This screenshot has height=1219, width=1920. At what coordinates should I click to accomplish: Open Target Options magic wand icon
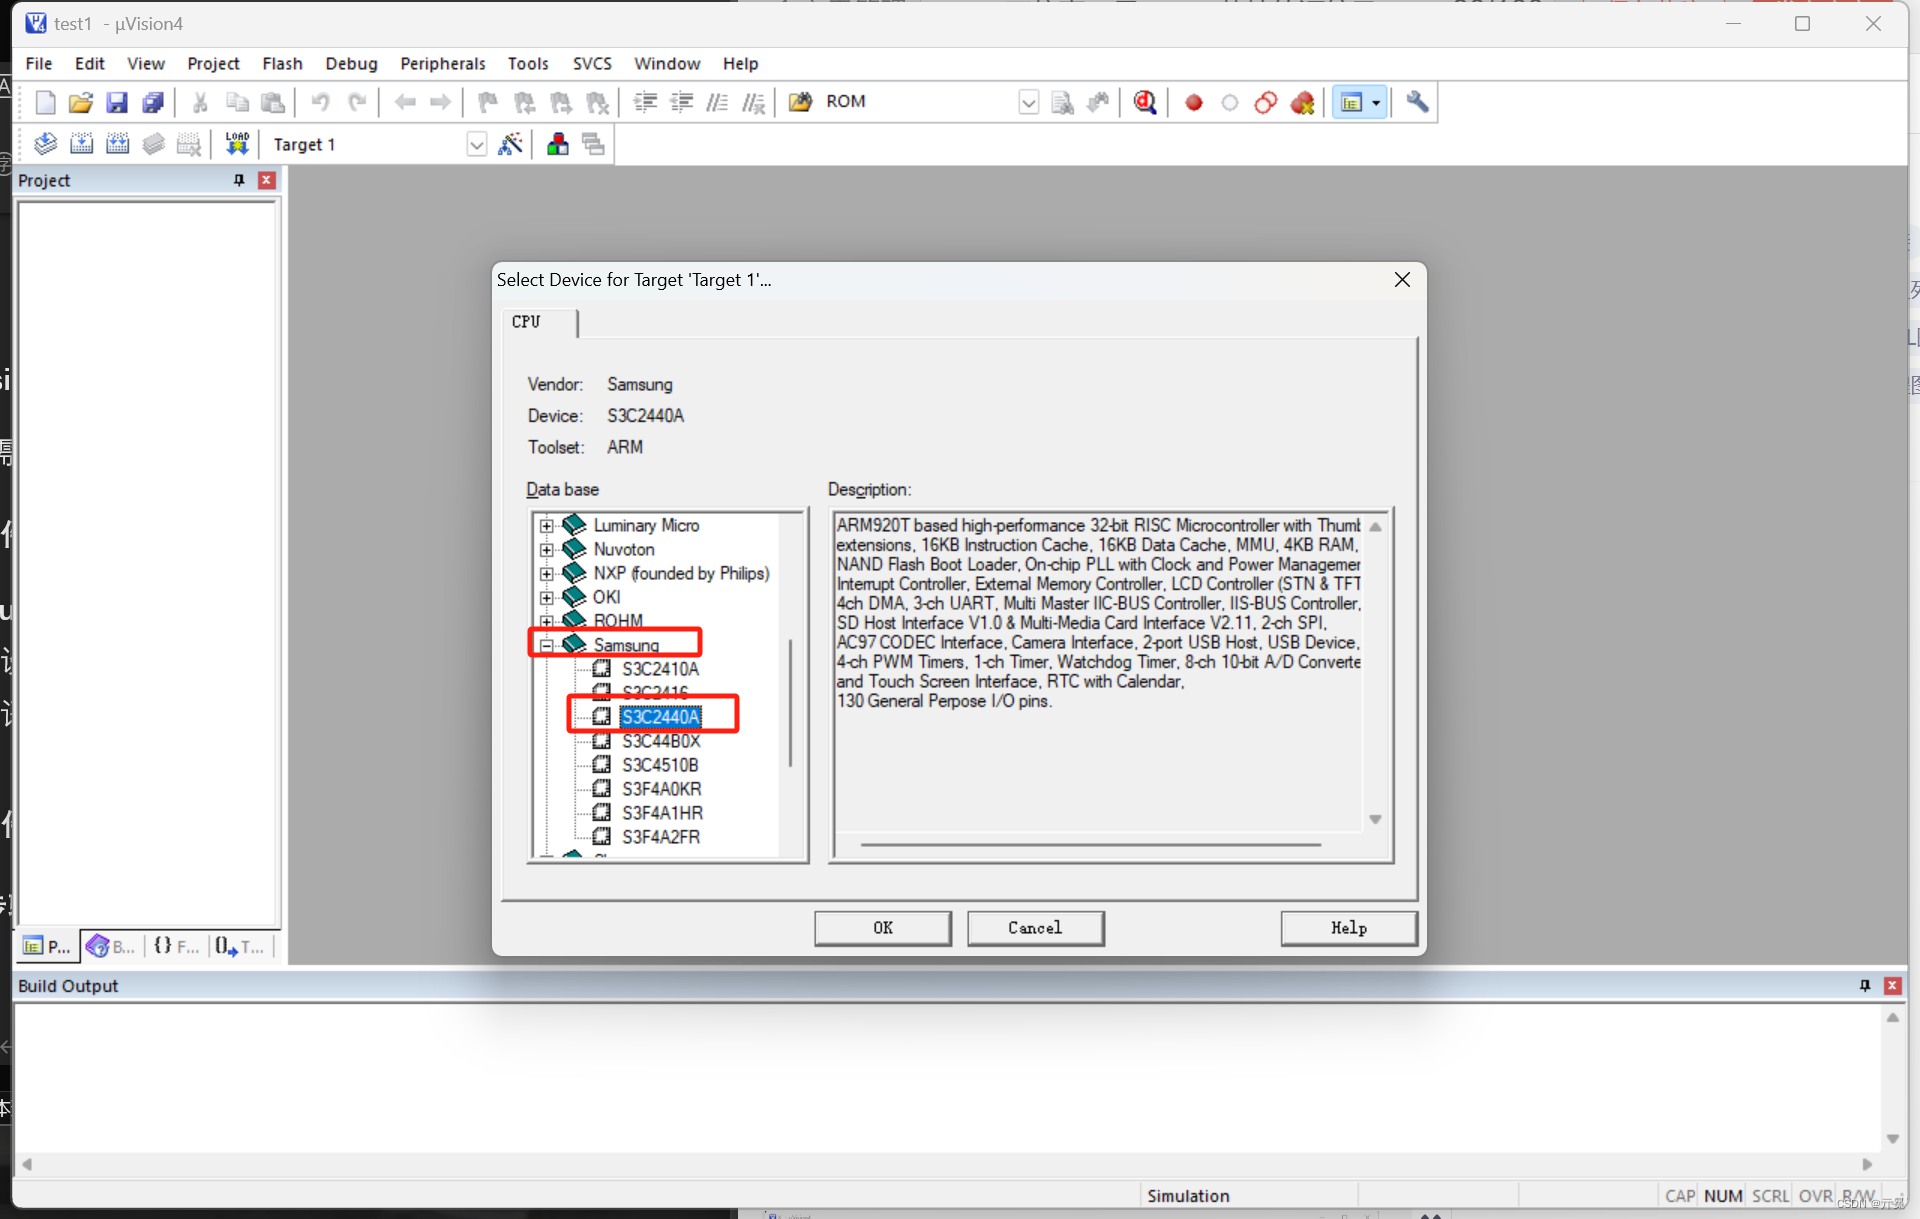coord(510,144)
